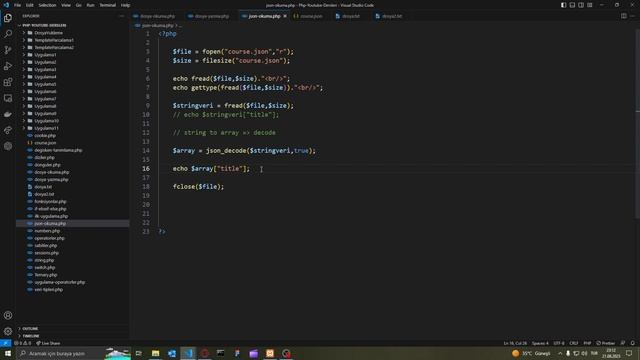Click CRLF end-of-line selector
This screenshot has height=360, width=640.
coord(573,343)
